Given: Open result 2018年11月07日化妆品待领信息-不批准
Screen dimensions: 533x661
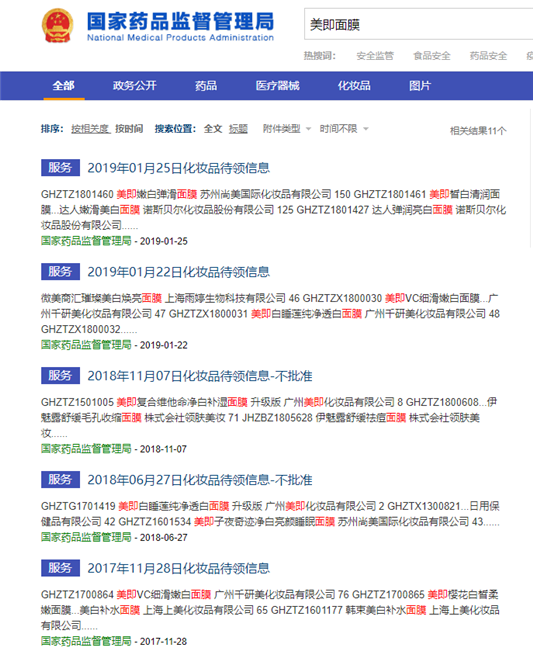Looking at the screenshot, I should pyautogui.click(x=200, y=376).
